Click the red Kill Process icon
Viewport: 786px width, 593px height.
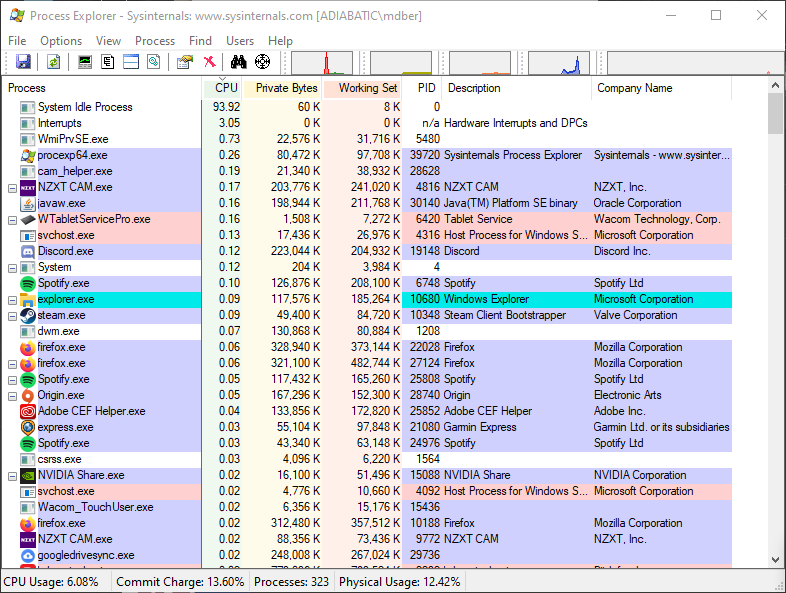pos(210,62)
